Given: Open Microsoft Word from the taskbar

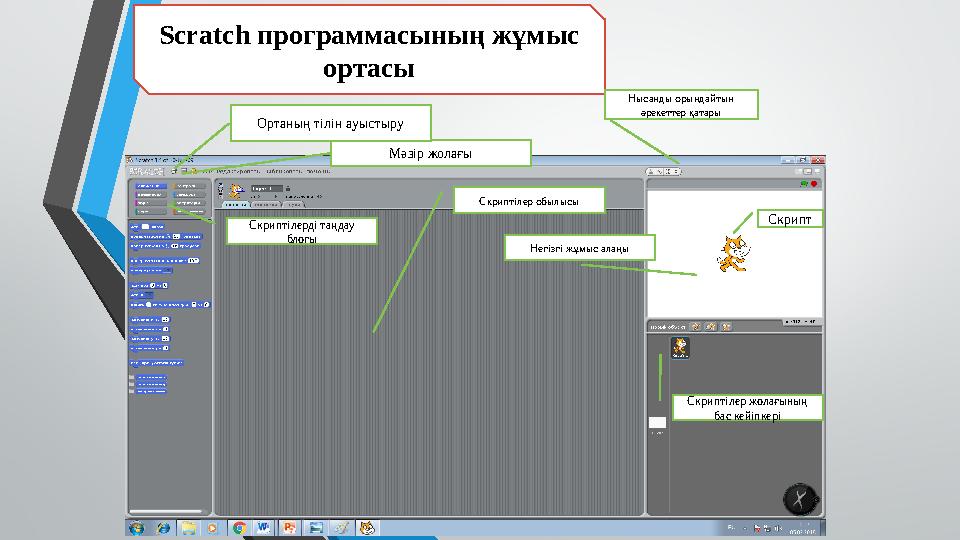Looking at the screenshot, I should click(x=264, y=528).
